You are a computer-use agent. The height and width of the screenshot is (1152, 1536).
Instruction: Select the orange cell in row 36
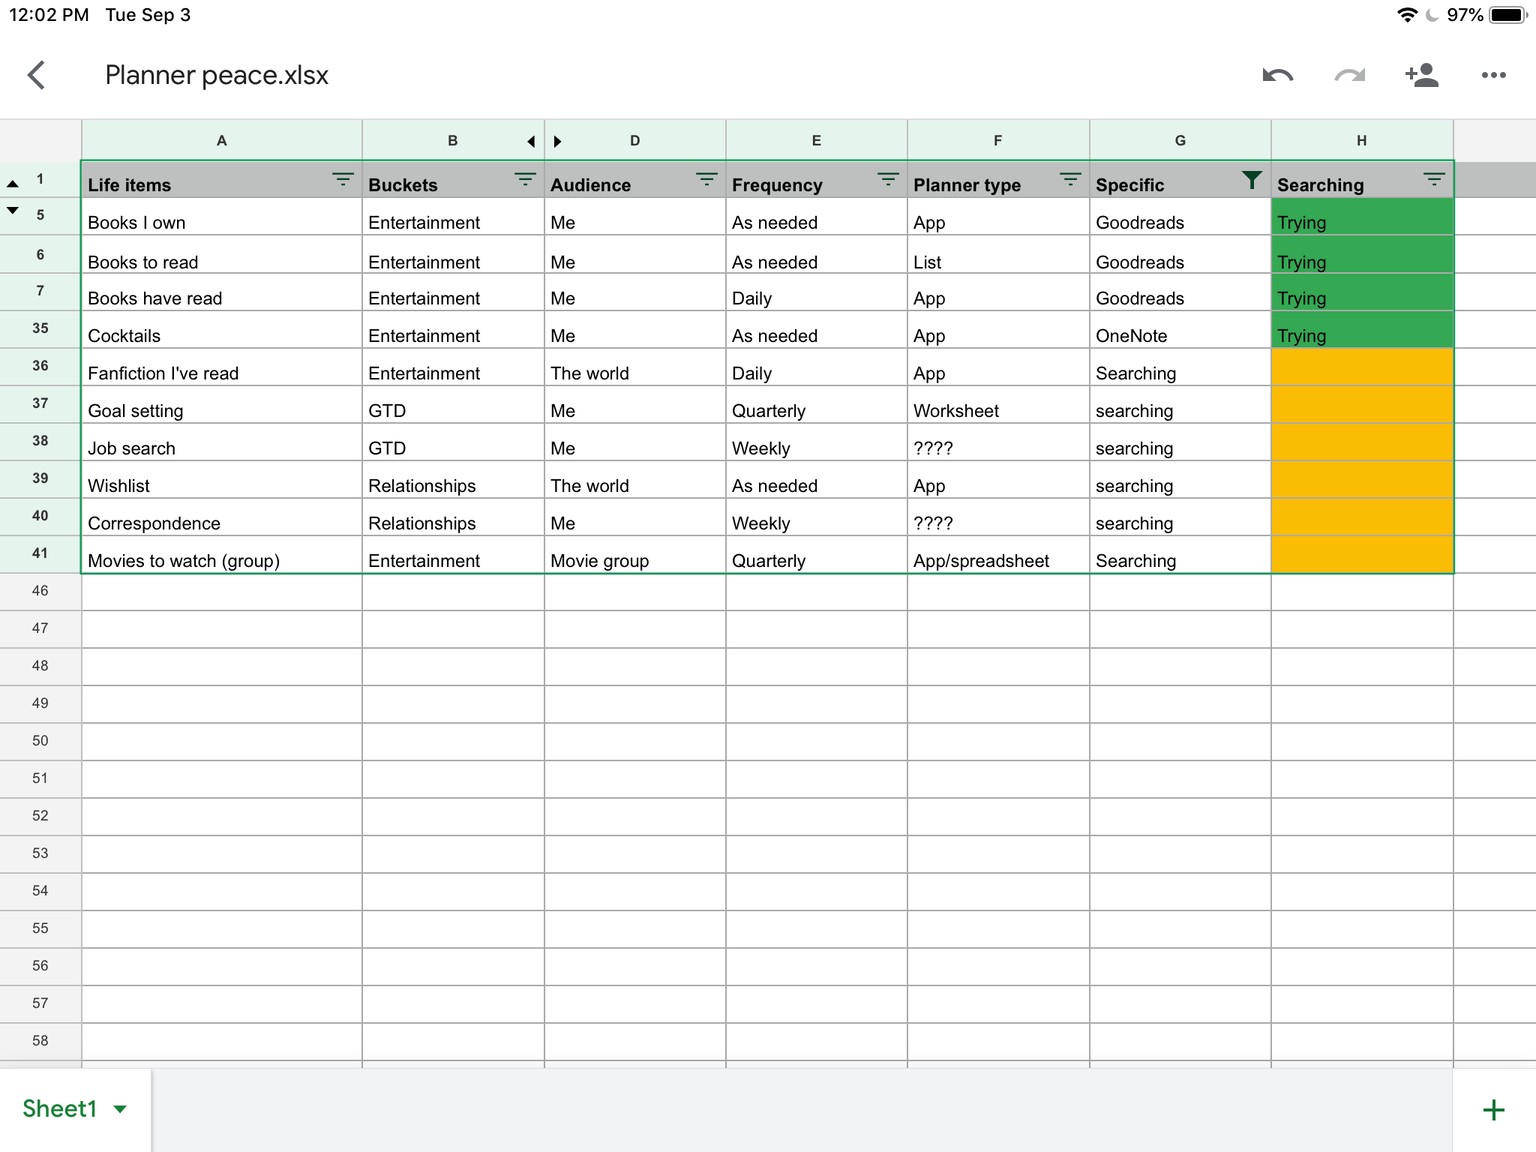coord(1362,367)
